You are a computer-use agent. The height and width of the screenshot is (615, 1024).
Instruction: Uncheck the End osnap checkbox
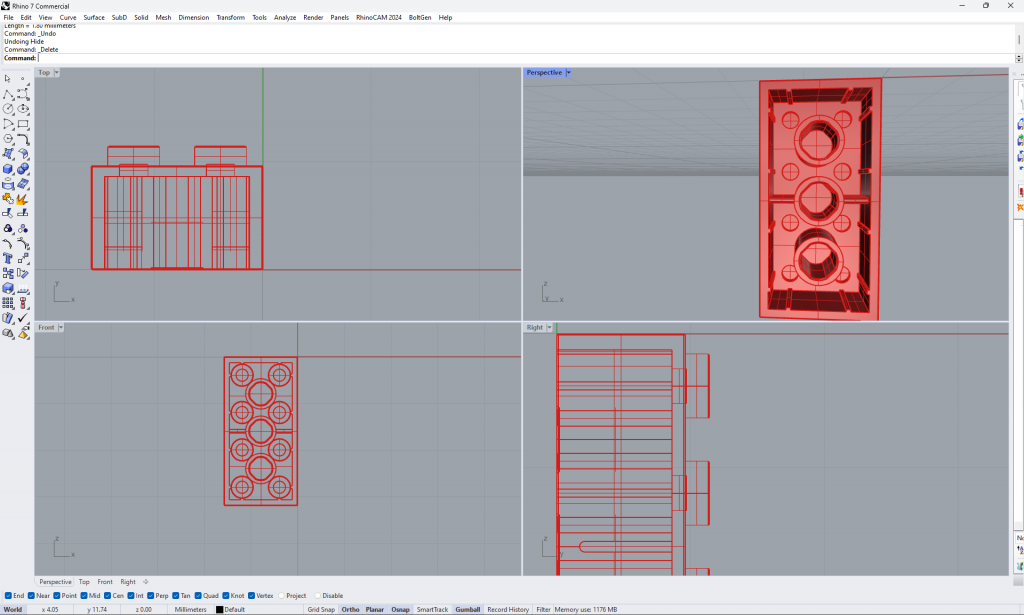pyautogui.click(x=8, y=596)
